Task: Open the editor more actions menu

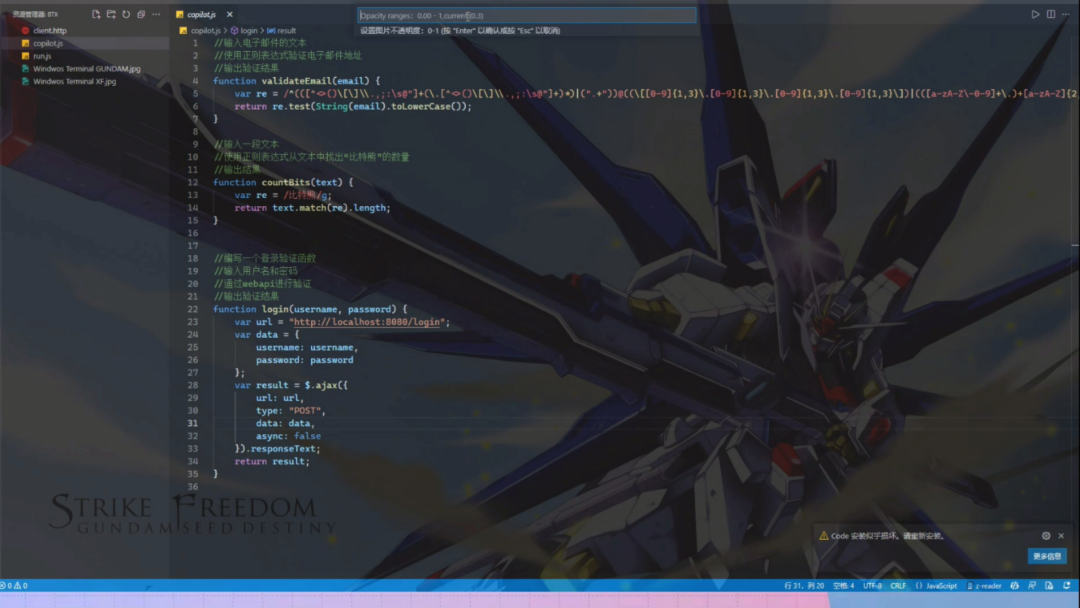Action: tap(1066, 14)
